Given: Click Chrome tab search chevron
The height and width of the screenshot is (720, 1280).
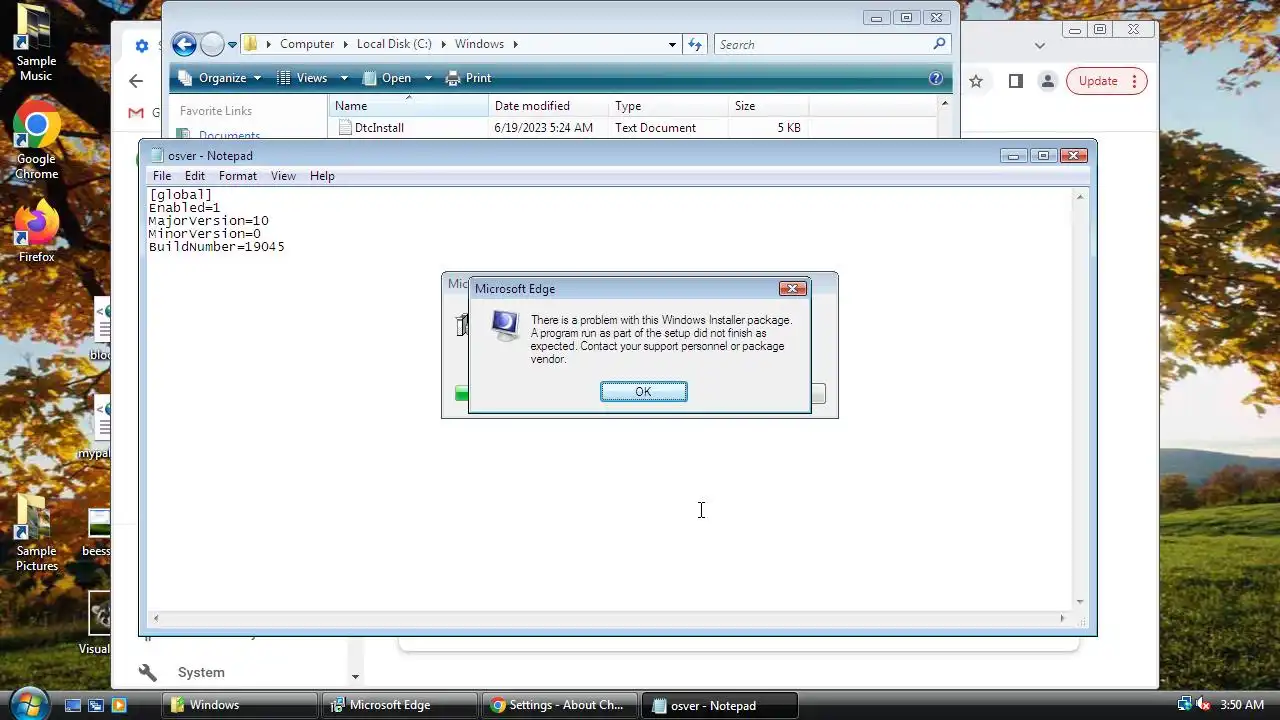Looking at the screenshot, I should [x=1040, y=45].
